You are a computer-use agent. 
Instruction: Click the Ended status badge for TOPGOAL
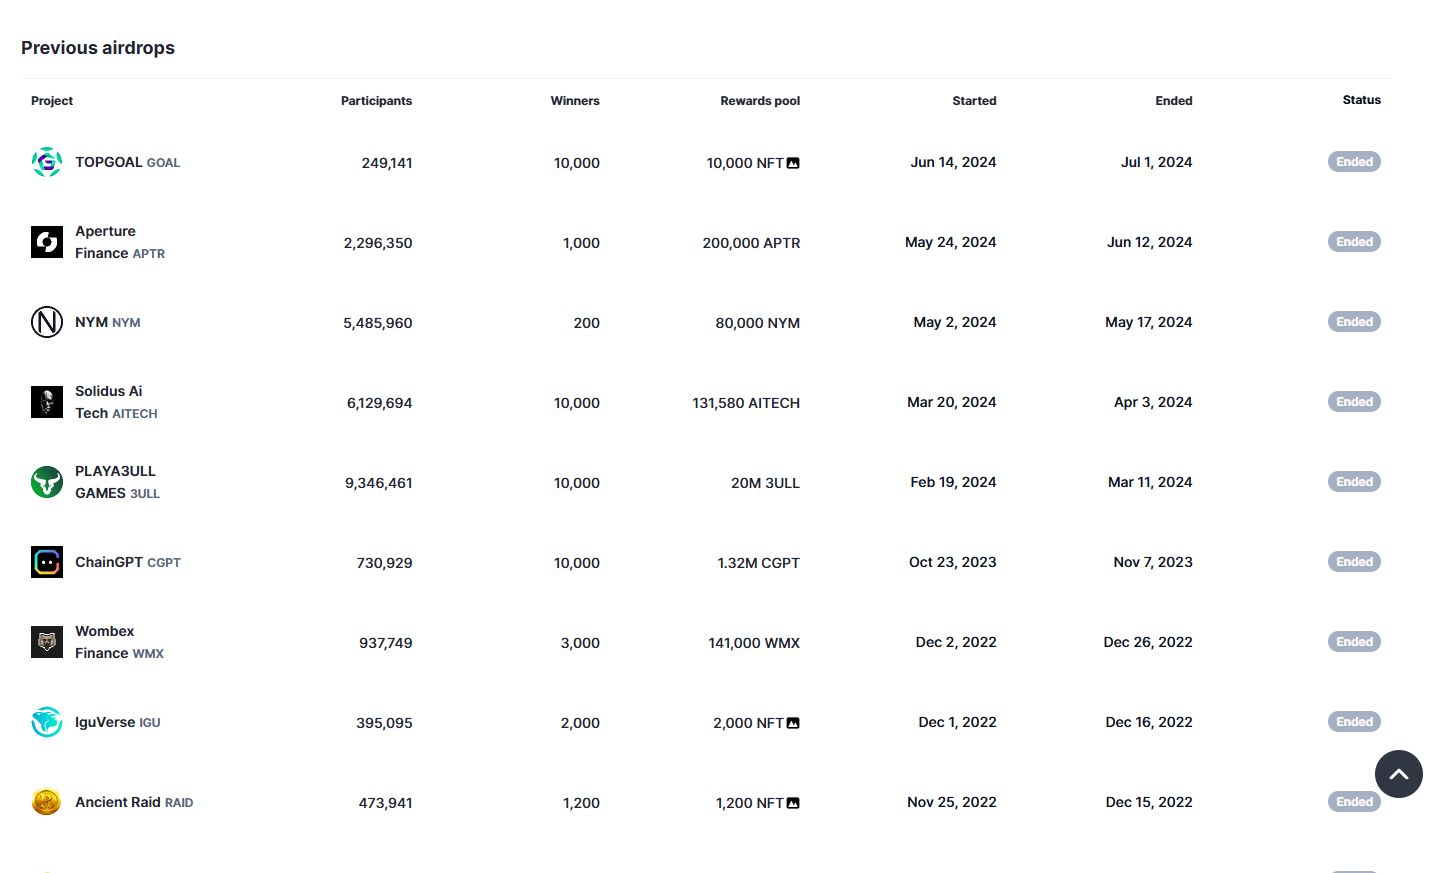pyautogui.click(x=1354, y=162)
